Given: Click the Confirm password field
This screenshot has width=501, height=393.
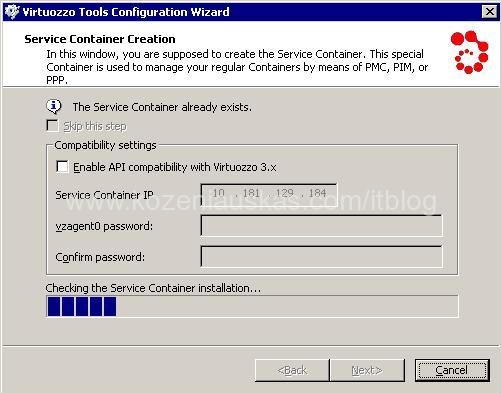Looking at the screenshot, I should coord(322,257).
